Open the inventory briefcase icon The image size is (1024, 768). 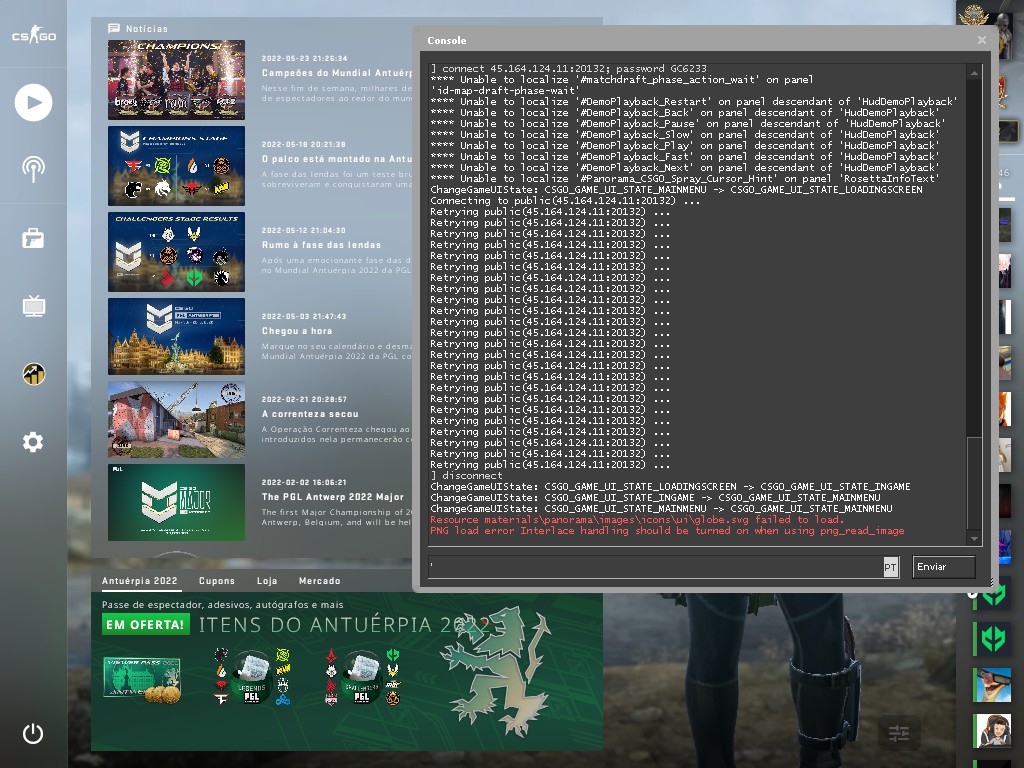(x=33, y=238)
